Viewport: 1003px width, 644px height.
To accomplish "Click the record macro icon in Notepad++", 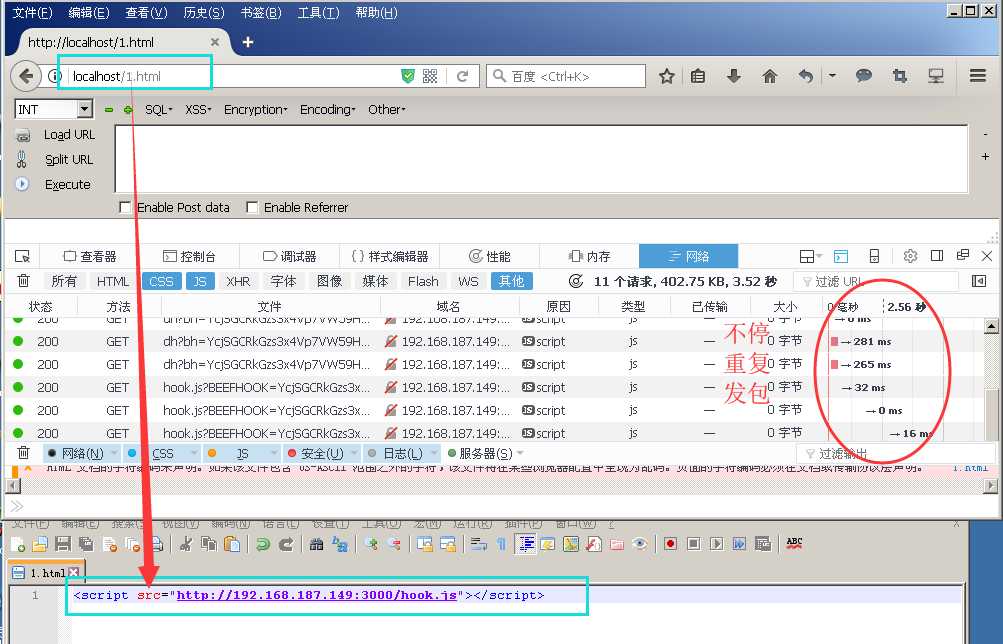I will (x=670, y=544).
